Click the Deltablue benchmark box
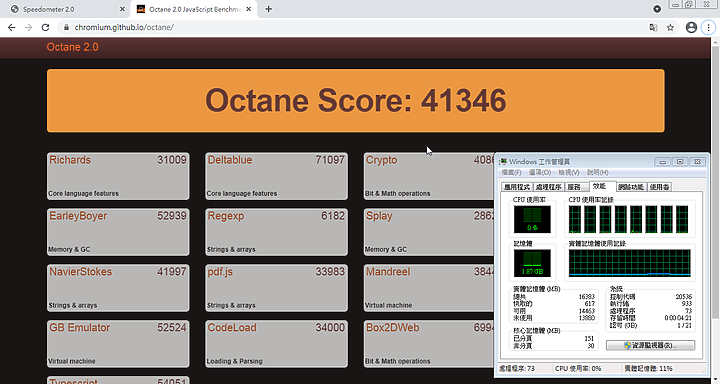 tap(276, 176)
